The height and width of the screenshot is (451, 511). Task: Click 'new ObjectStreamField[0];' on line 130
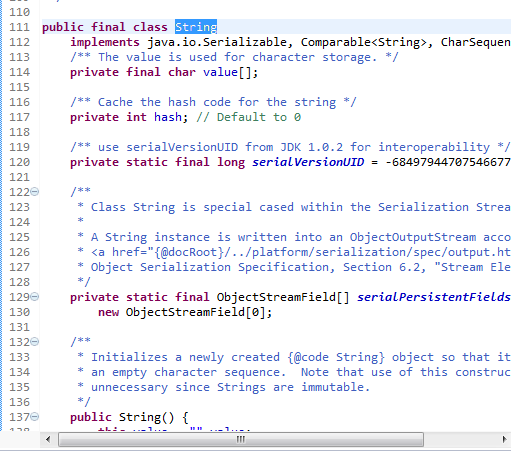click(185, 312)
